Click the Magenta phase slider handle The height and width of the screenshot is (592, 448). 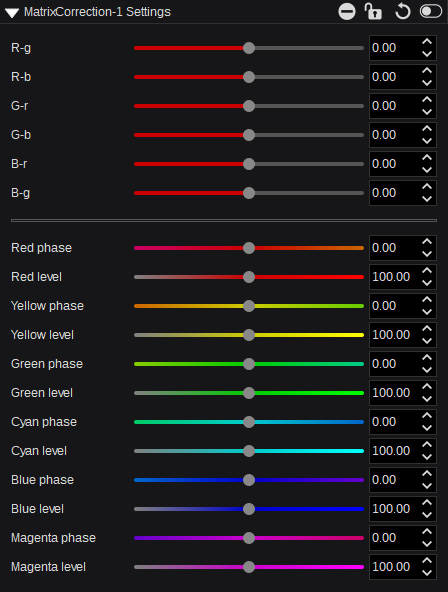(x=249, y=538)
